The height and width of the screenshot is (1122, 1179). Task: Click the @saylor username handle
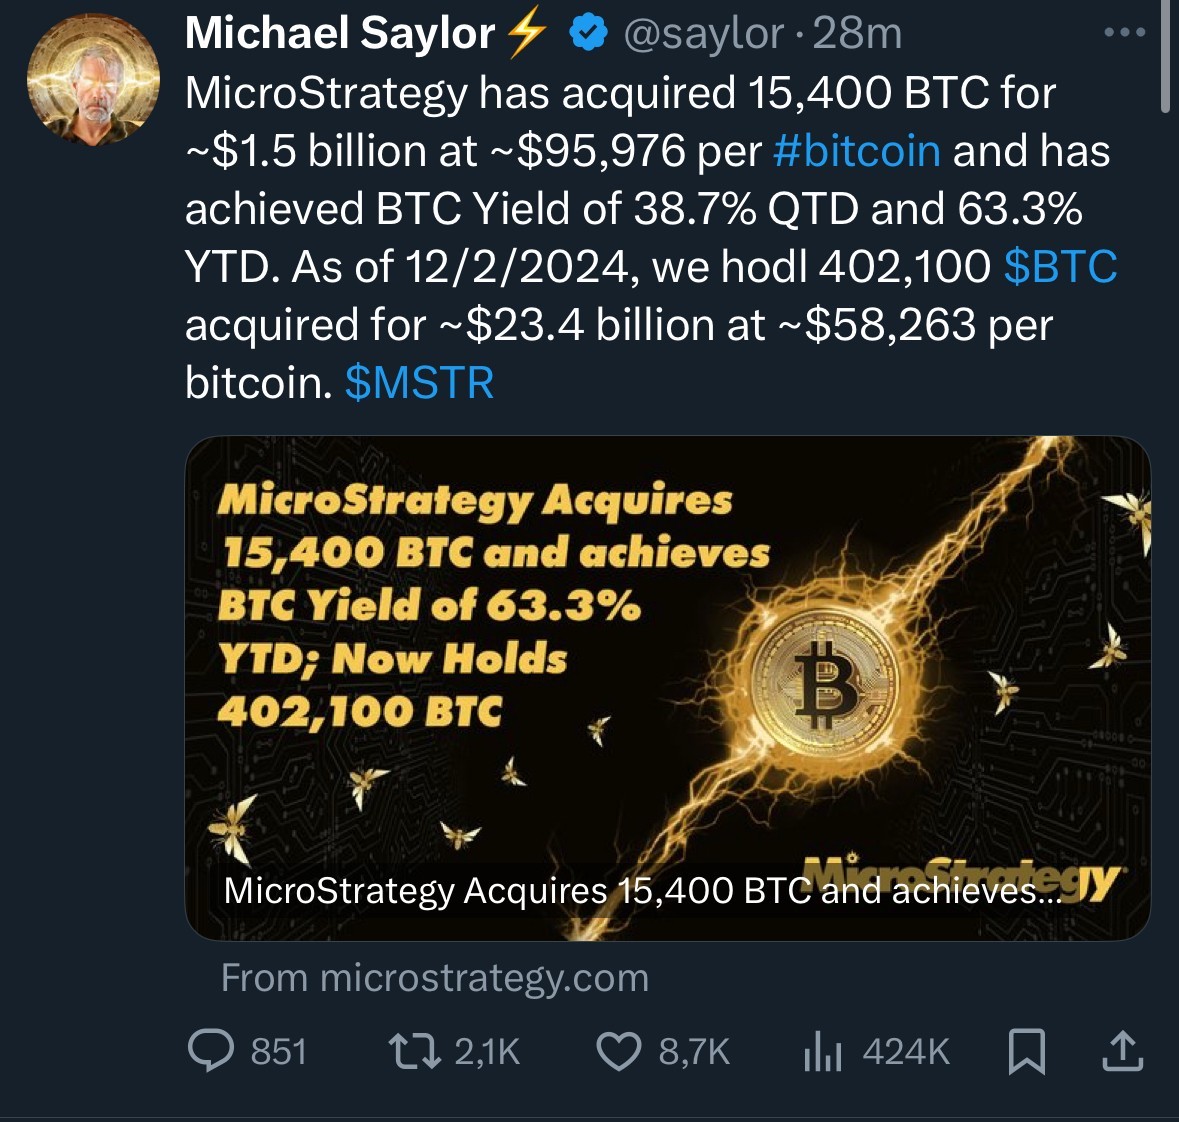(x=704, y=34)
